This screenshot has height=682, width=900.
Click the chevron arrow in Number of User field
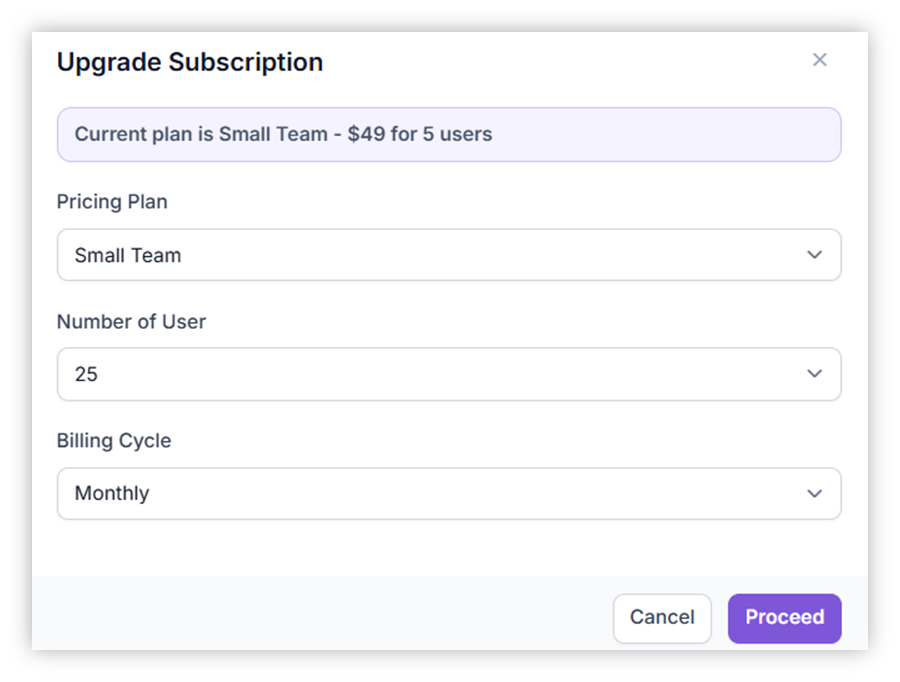click(x=814, y=374)
